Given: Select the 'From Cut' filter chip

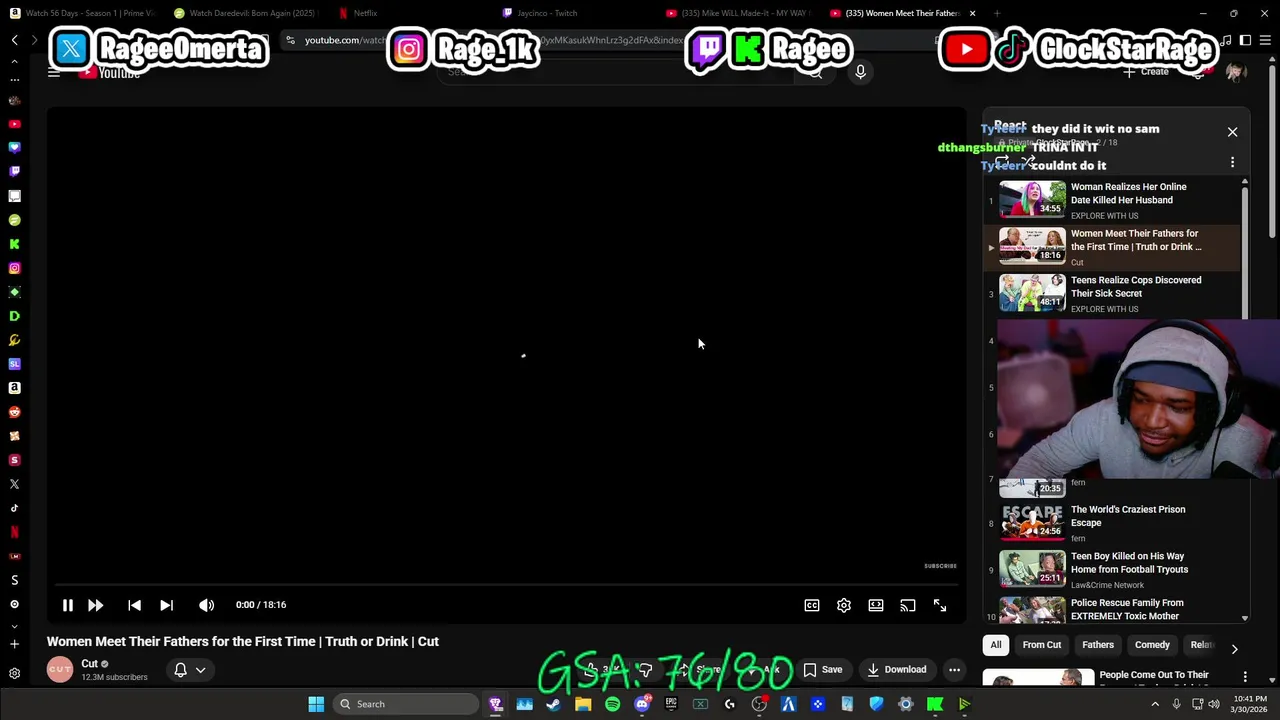Looking at the screenshot, I should tap(1042, 645).
